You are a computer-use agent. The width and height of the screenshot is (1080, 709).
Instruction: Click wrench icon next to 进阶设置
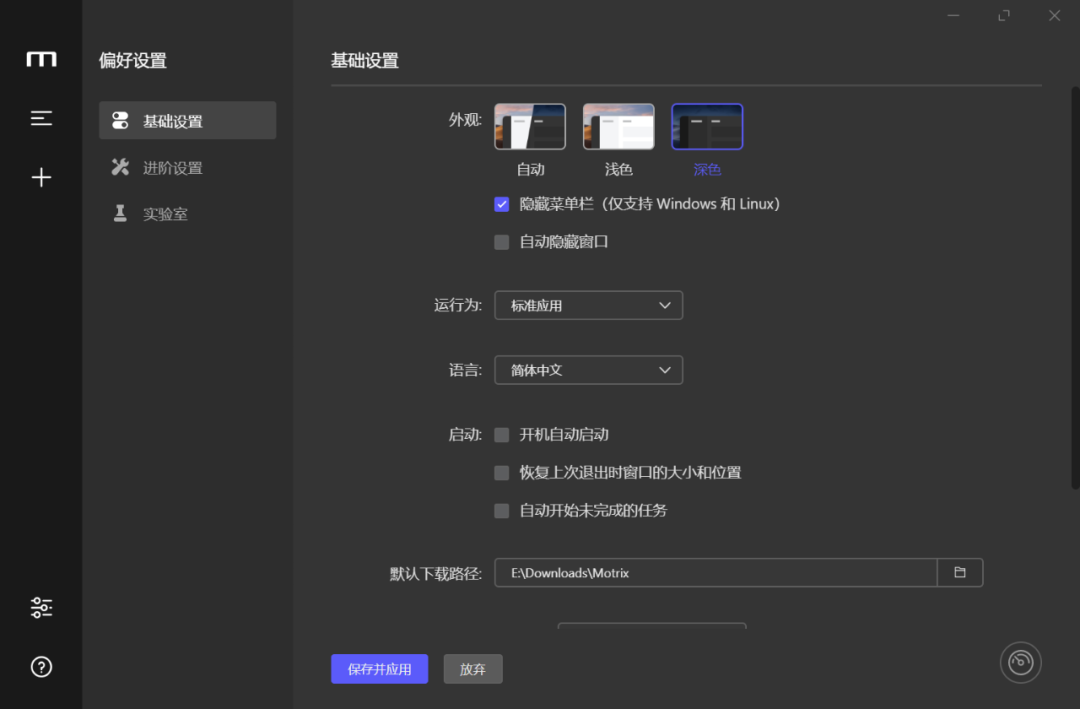click(120, 167)
